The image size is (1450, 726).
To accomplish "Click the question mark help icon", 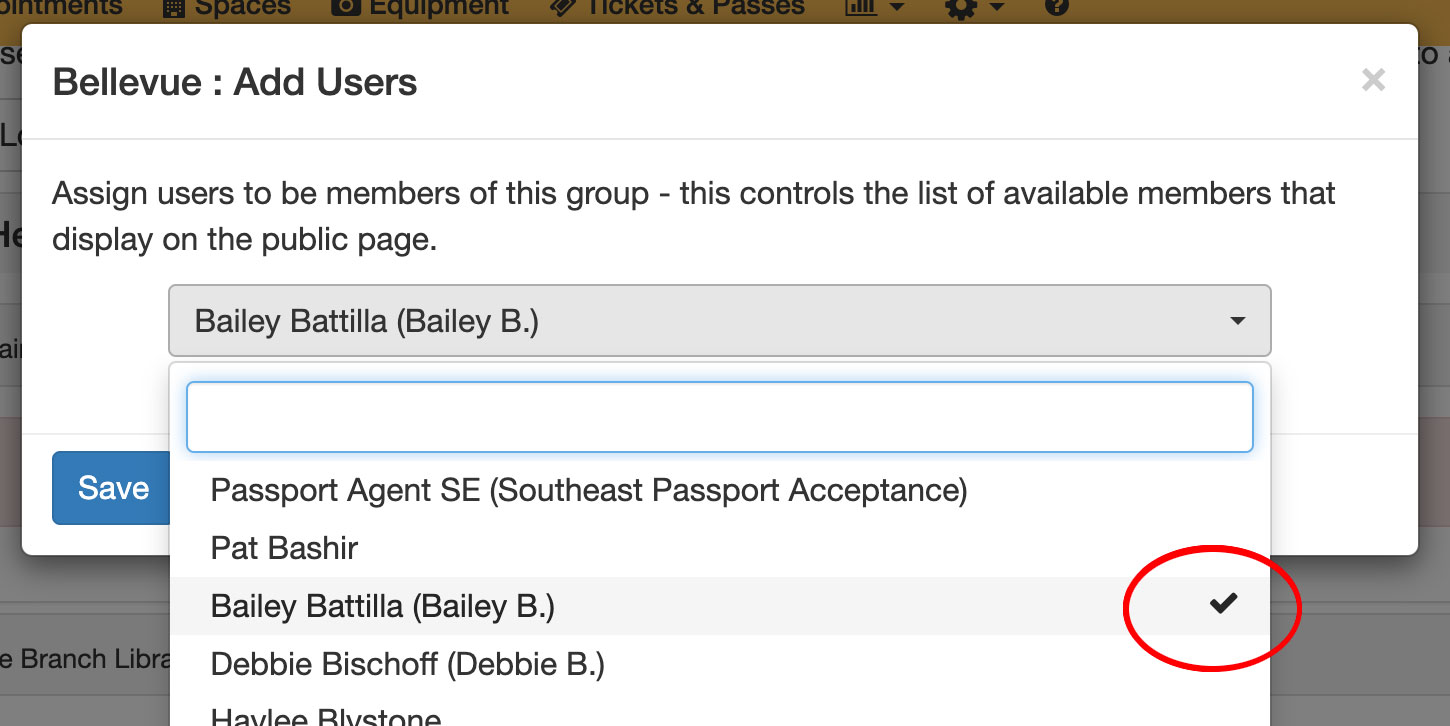I will (1056, 7).
